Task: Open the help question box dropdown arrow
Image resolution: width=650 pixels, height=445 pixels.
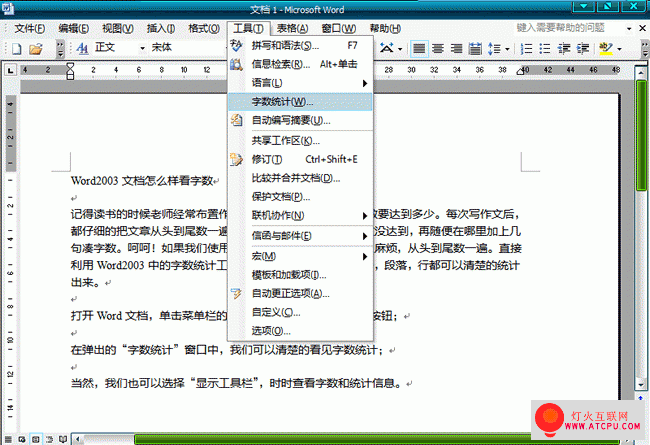Action: (629, 29)
